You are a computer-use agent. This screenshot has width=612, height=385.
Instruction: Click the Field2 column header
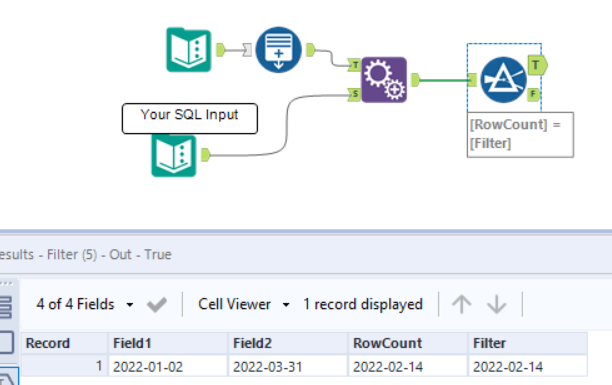(288, 343)
